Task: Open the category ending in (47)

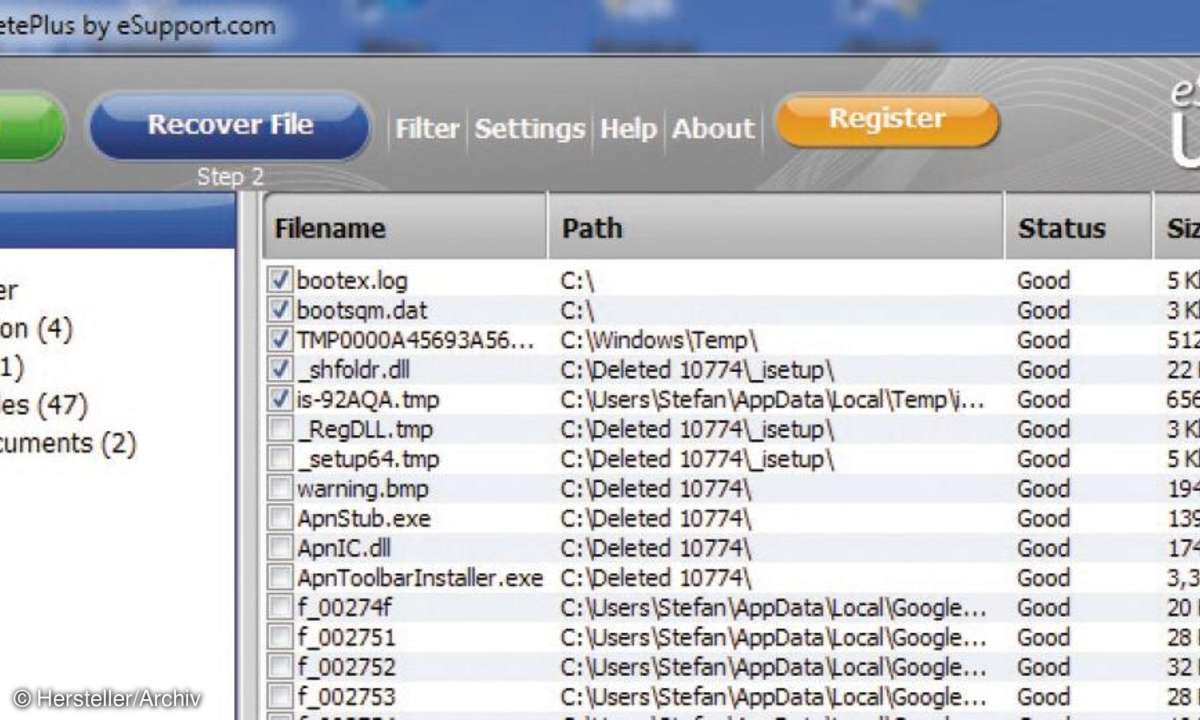Action: [x=44, y=405]
